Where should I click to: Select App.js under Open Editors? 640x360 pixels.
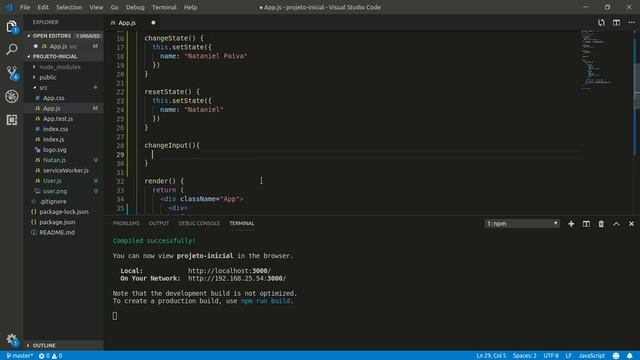(x=63, y=46)
